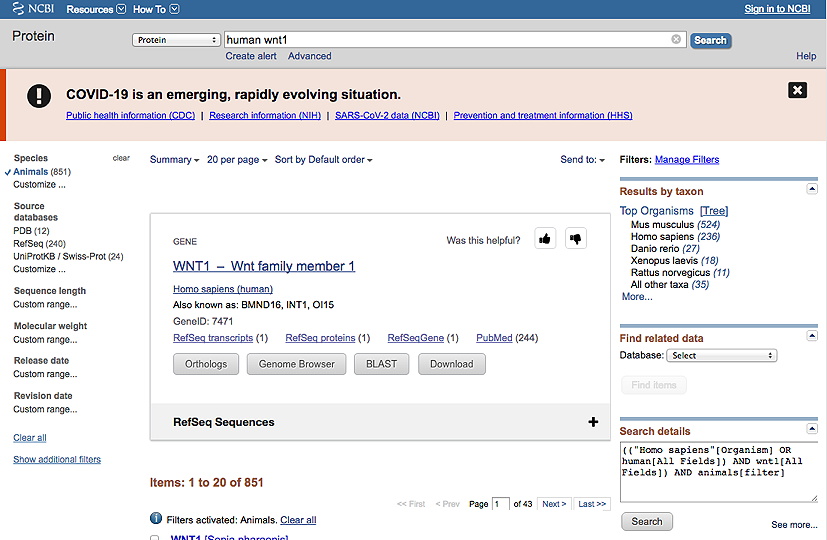Clear the search box text icon
The width and height of the screenshot is (827, 540).
coord(676,40)
